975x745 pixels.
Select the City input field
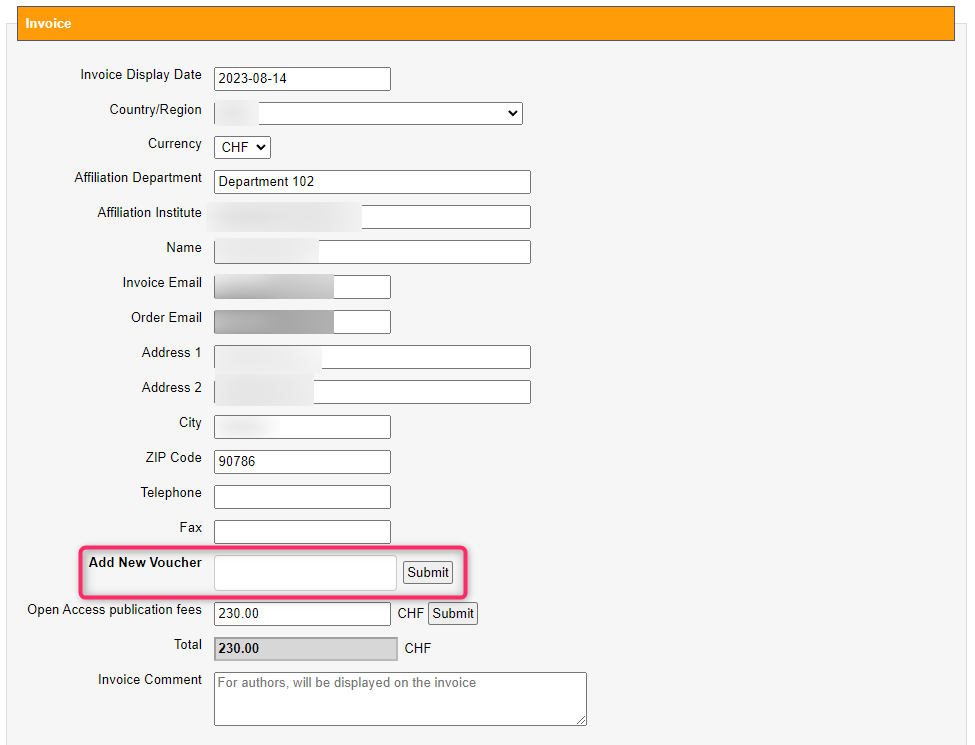coord(302,427)
